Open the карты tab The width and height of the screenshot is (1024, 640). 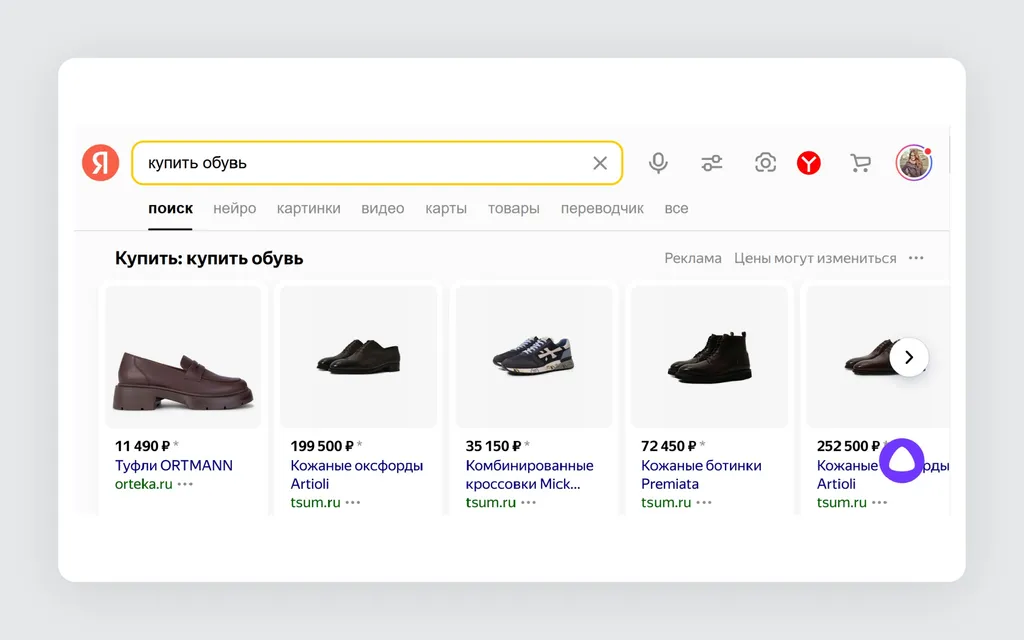pos(446,208)
